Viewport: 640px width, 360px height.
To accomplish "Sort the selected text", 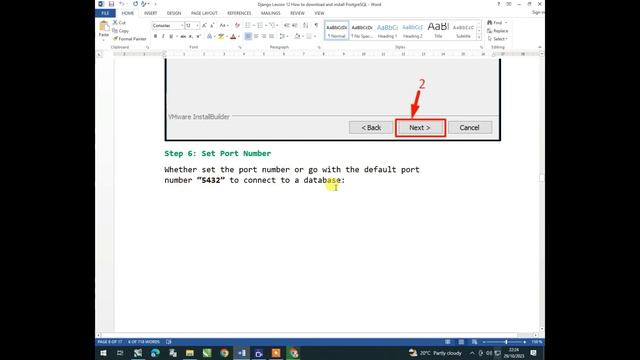I will click(x=306, y=25).
